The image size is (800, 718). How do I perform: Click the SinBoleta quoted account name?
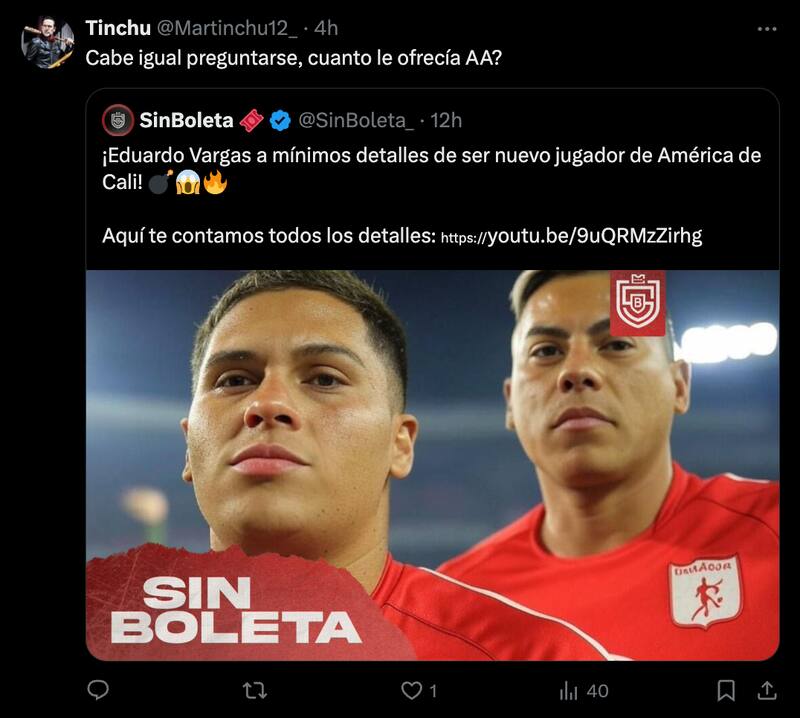click(186, 120)
